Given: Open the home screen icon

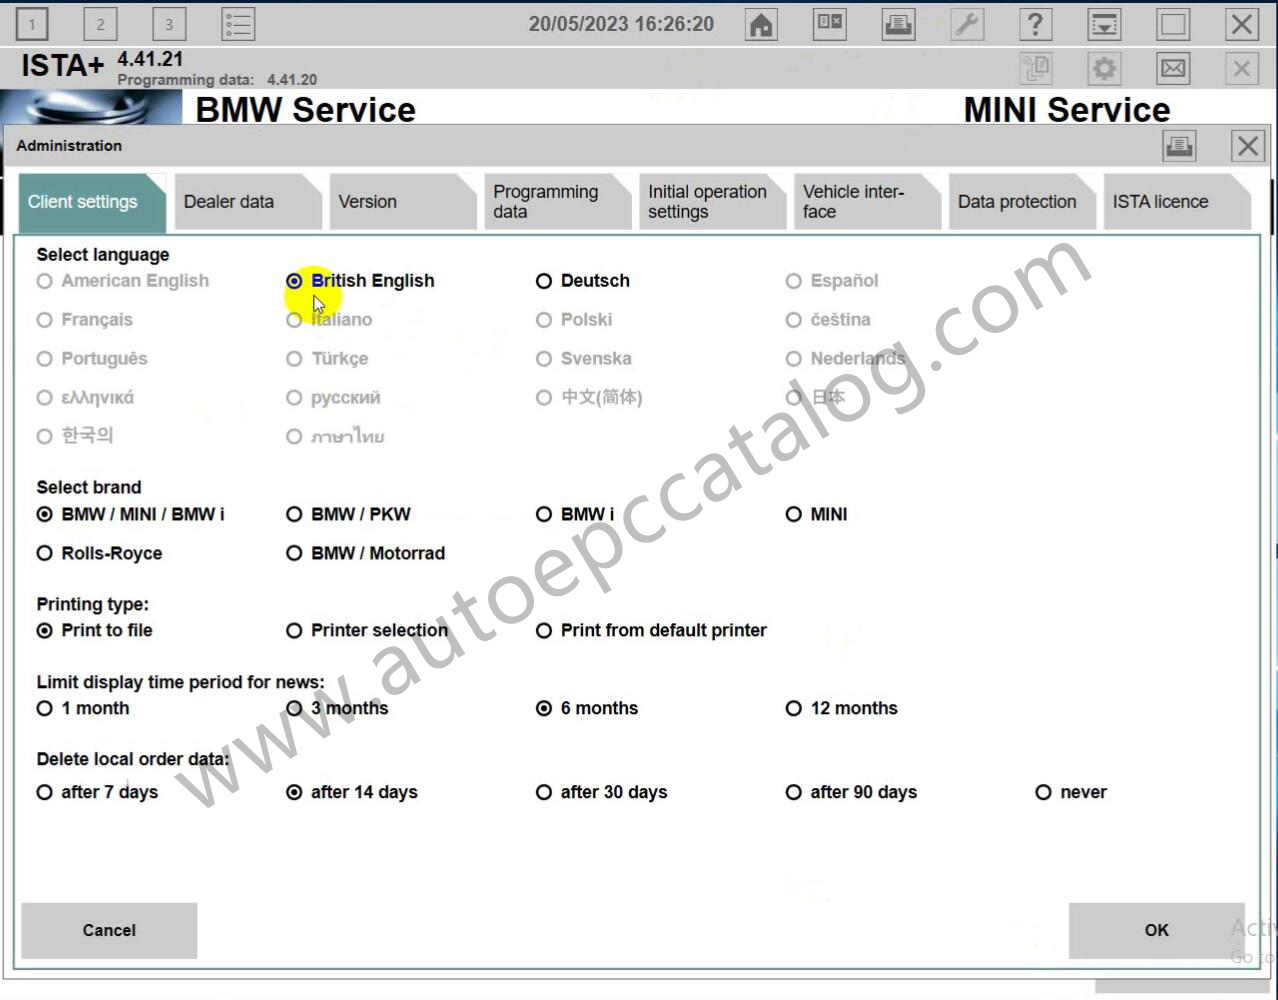Looking at the screenshot, I should pyautogui.click(x=762, y=24).
